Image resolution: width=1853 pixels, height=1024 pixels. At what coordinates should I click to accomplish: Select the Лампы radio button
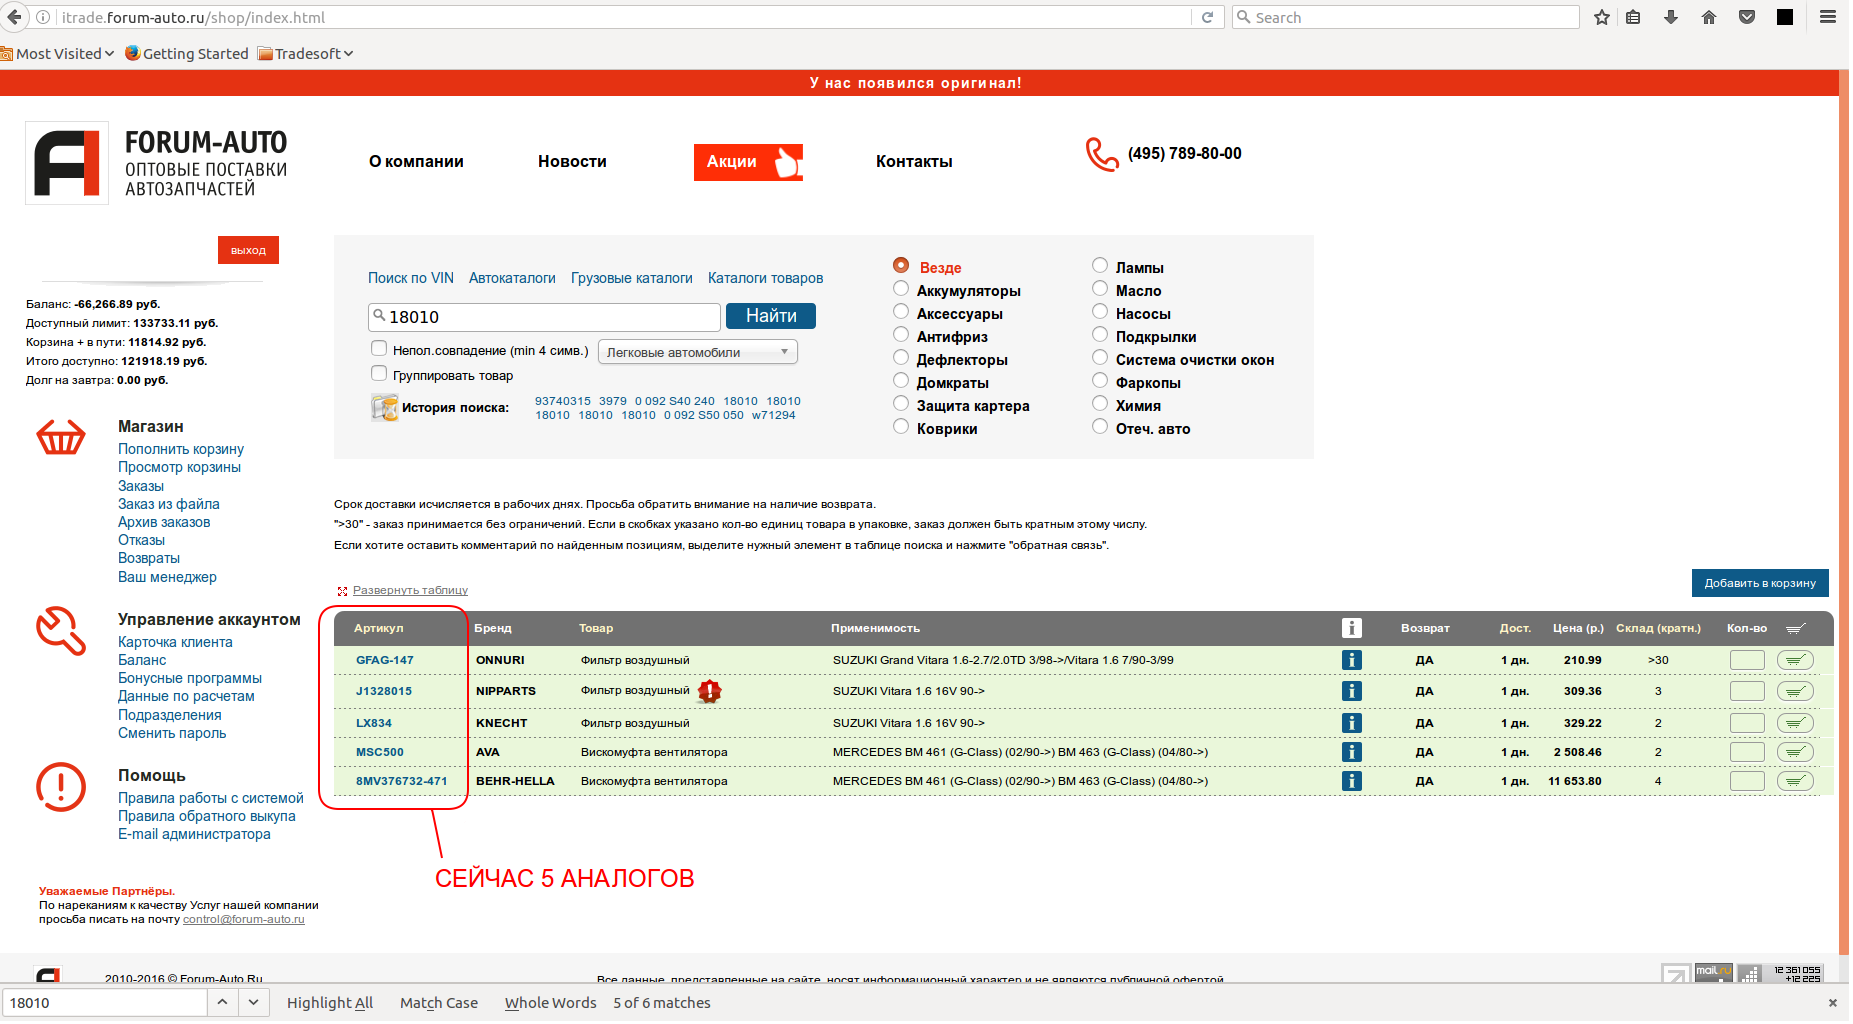point(1100,266)
